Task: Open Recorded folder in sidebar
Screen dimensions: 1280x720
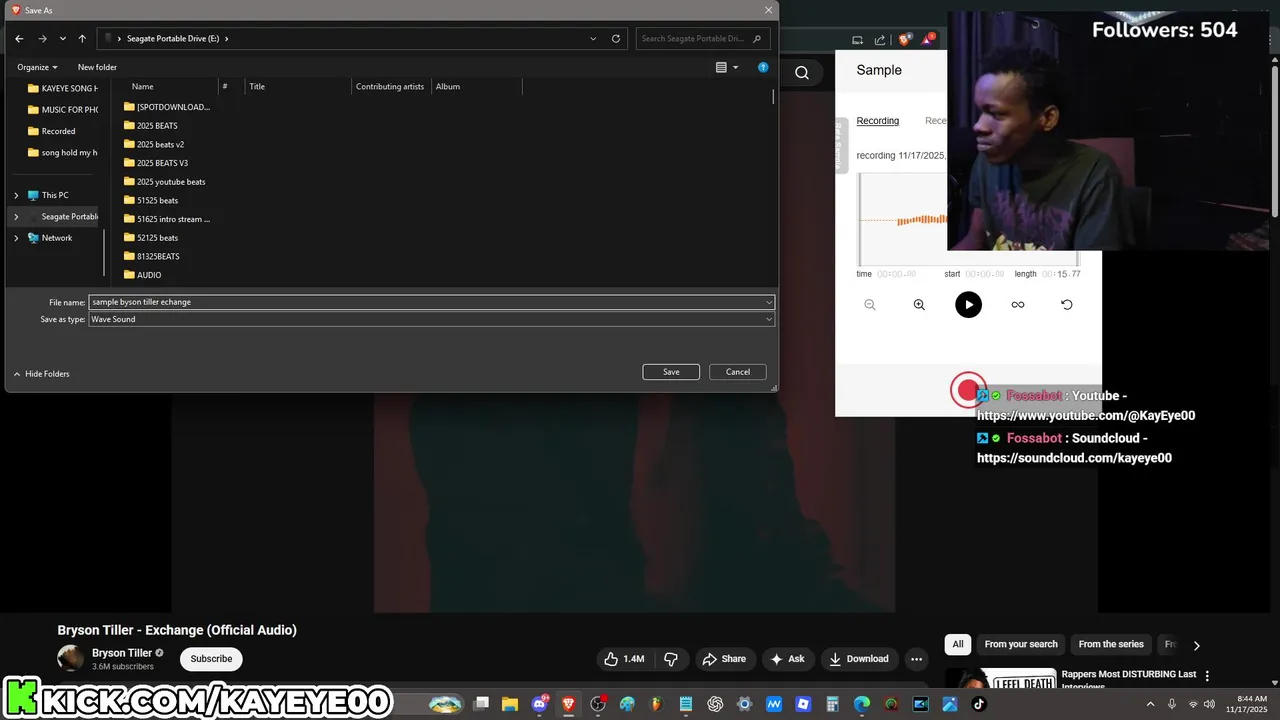Action: point(52,131)
